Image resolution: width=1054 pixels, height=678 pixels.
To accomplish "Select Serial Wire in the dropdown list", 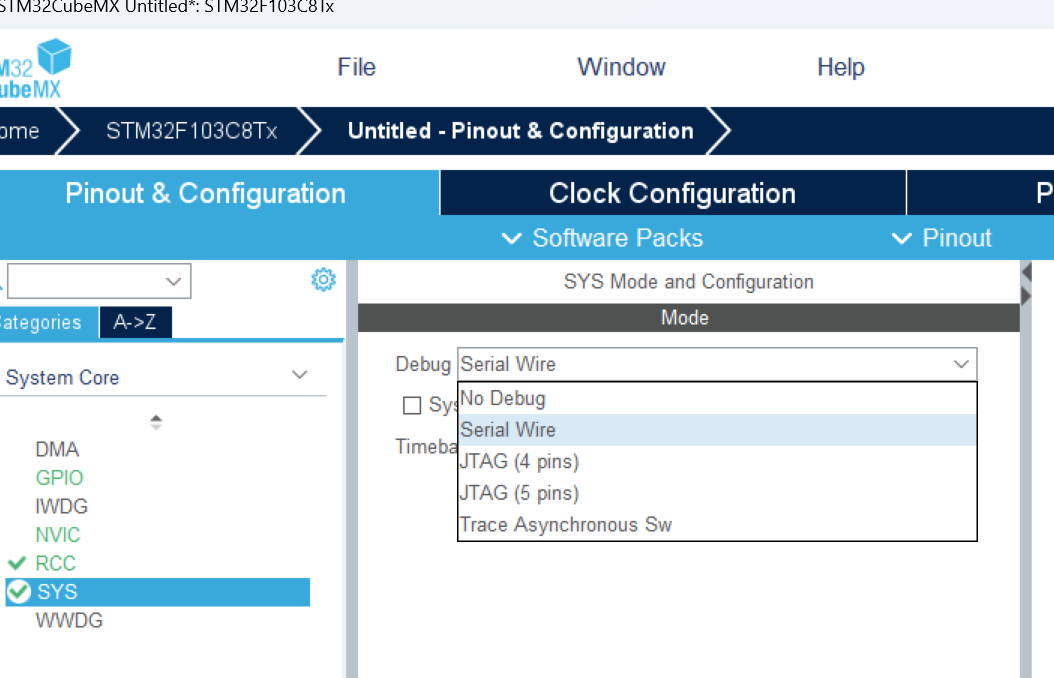I will coord(717,430).
